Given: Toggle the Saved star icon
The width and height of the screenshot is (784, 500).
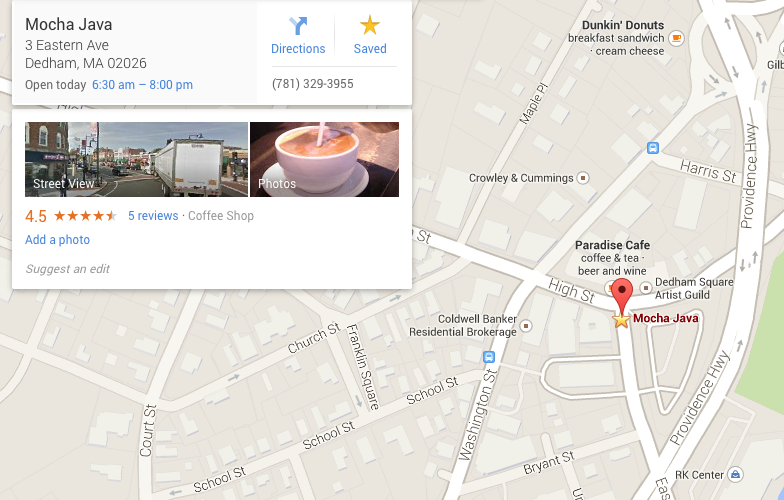Looking at the screenshot, I should 370,25.
